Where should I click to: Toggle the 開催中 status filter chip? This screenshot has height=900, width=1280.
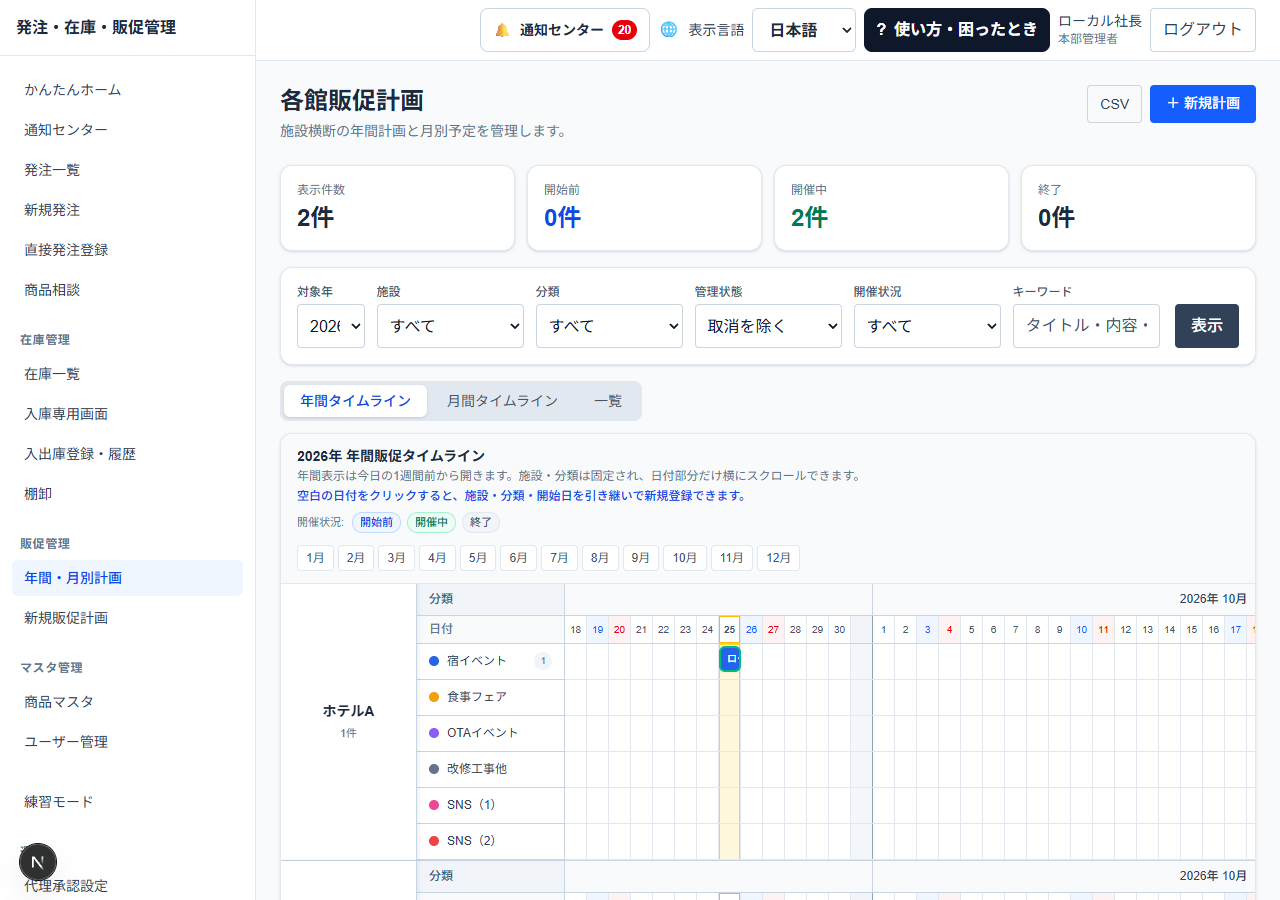point(431,522)
